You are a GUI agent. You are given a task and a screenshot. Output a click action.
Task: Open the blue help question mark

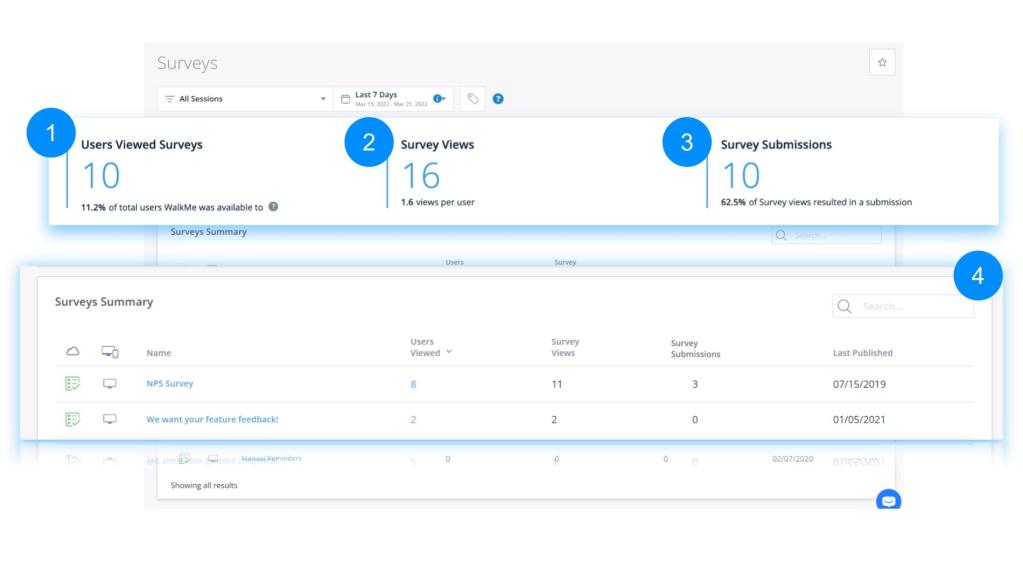[498, 99]
